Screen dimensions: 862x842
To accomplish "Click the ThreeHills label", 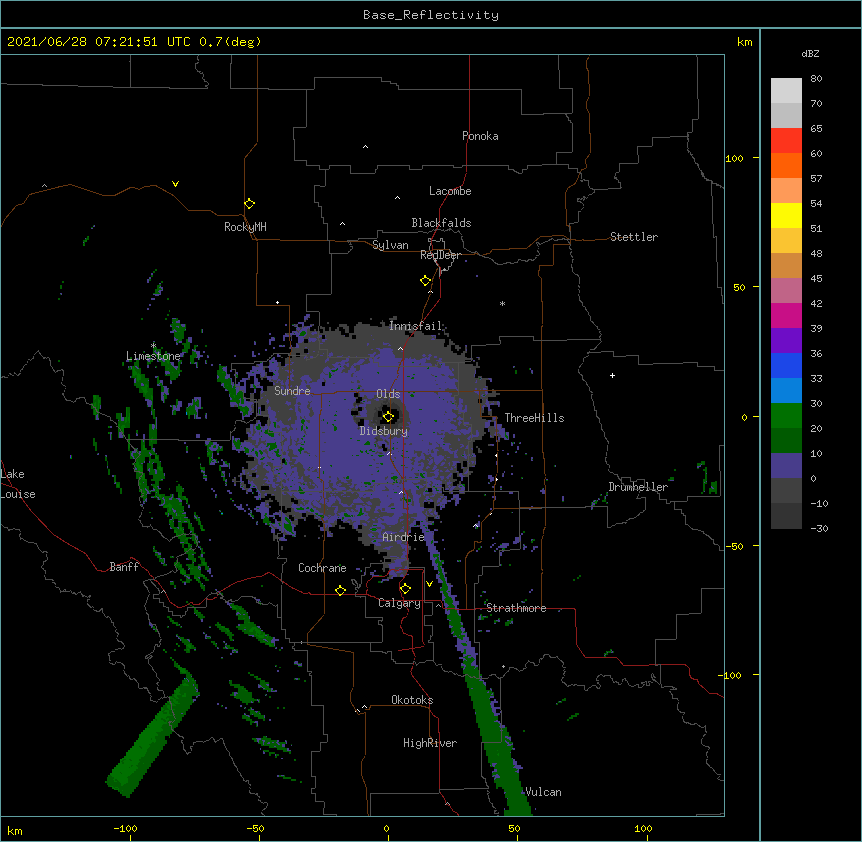I will 534,418.
